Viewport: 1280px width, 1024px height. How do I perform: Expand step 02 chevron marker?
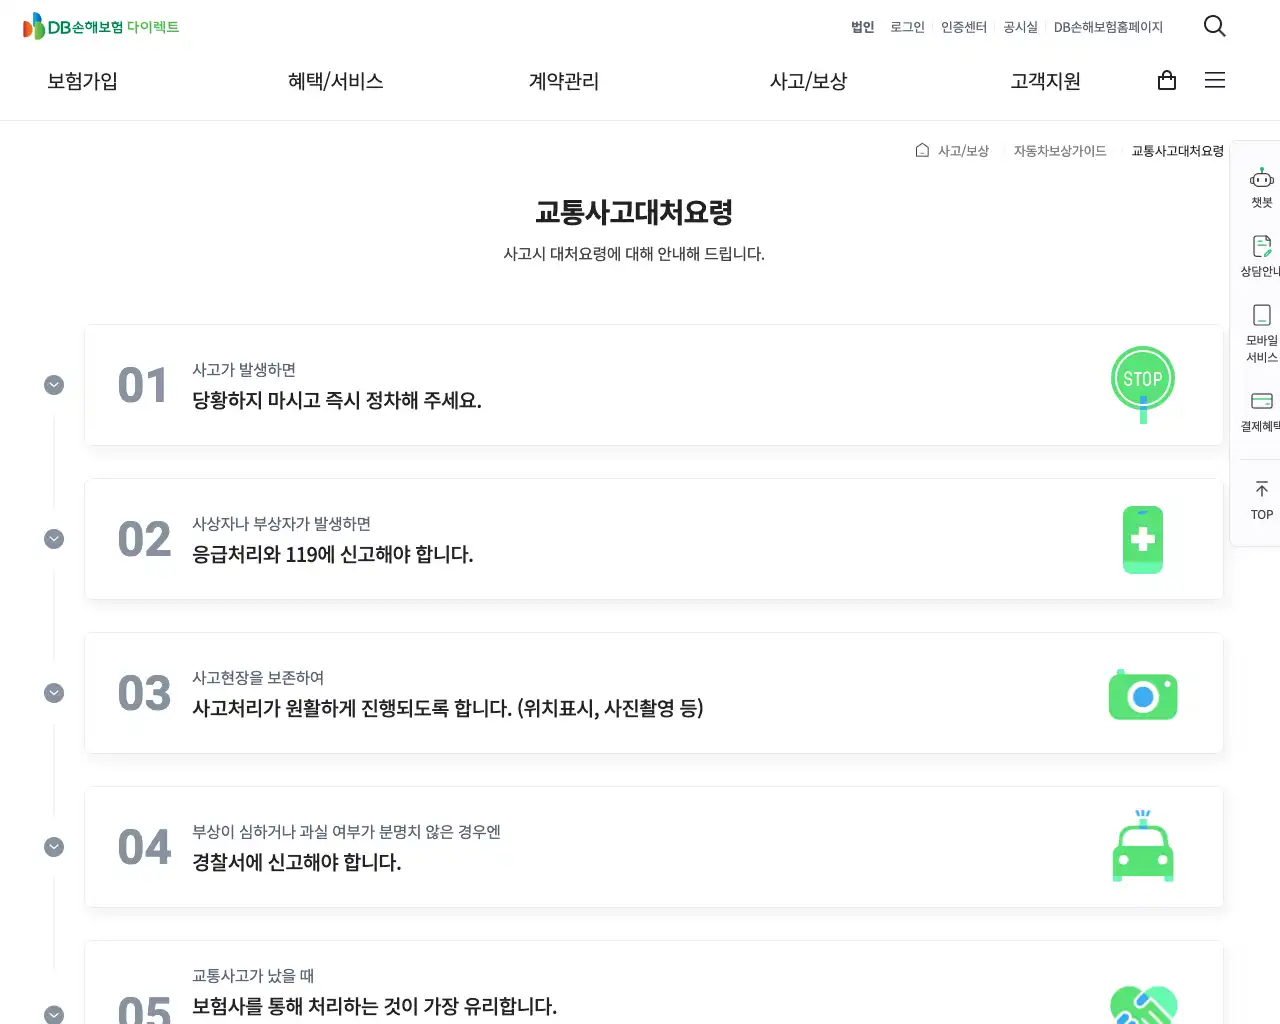click(x=54, y=539)
